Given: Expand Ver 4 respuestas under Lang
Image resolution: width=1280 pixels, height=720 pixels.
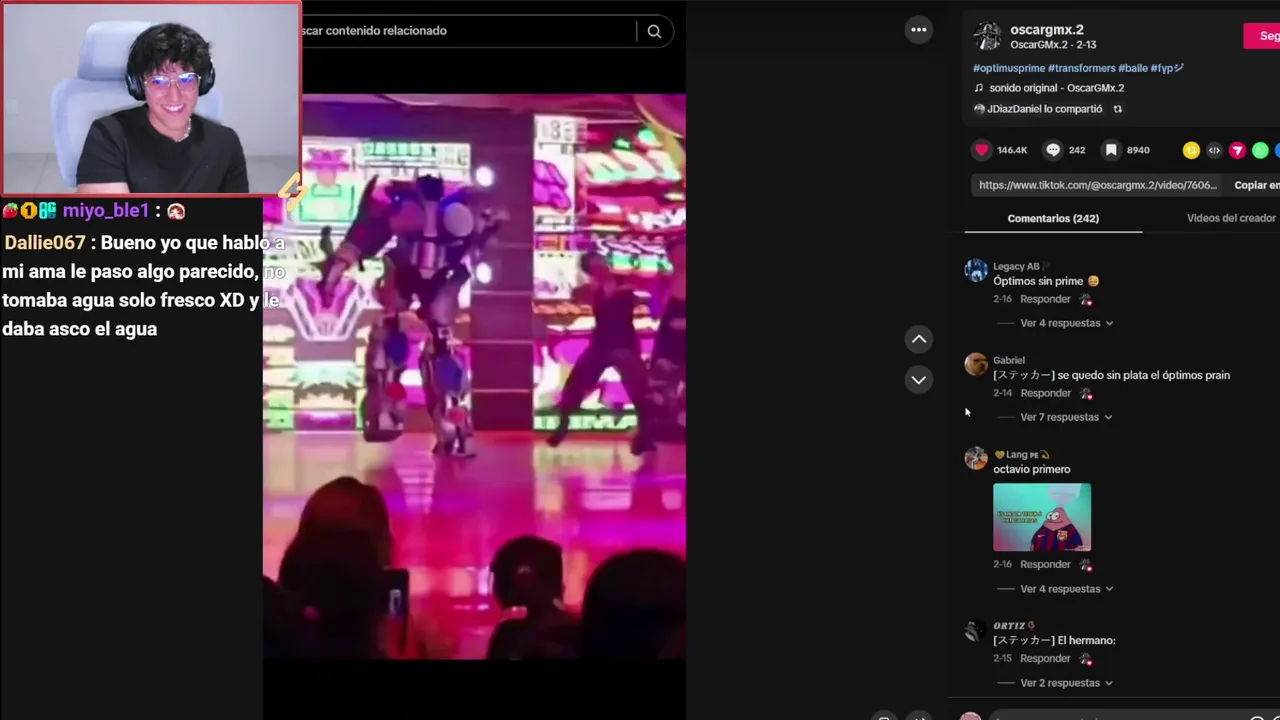Looking at the screenshot, I should [1066, 589].
